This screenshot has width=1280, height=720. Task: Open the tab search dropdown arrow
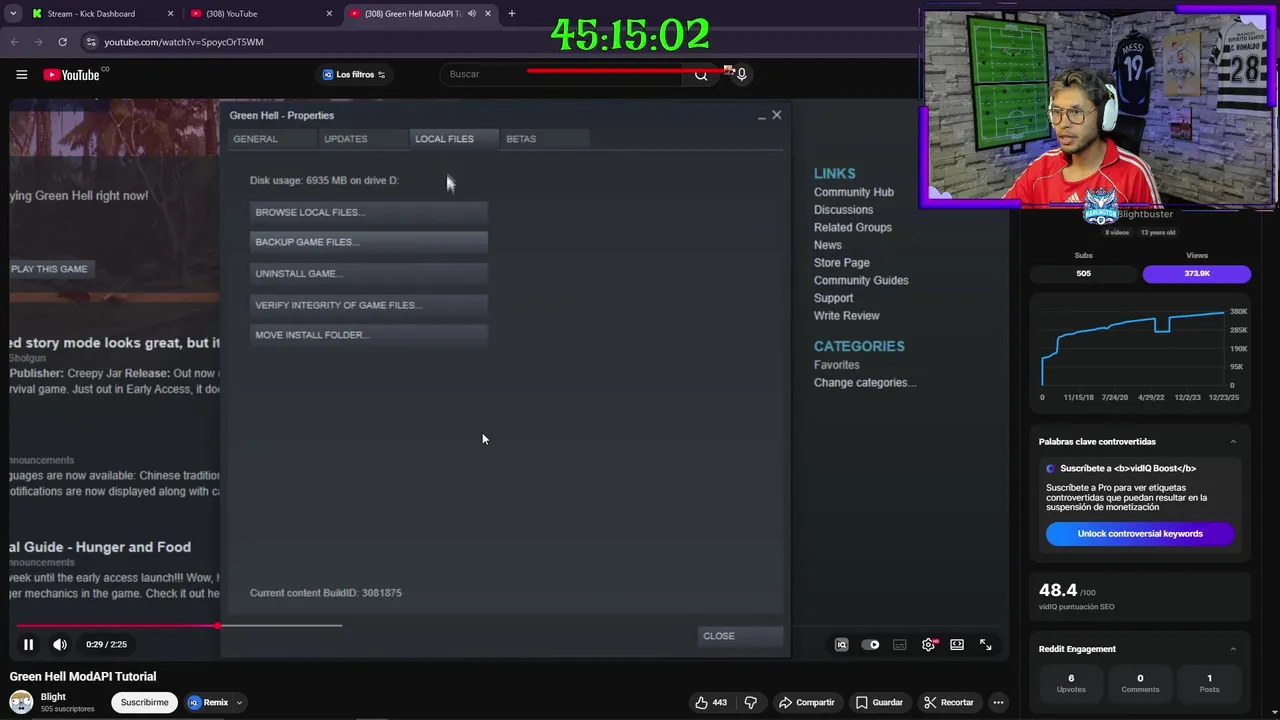tap(12, 14)
